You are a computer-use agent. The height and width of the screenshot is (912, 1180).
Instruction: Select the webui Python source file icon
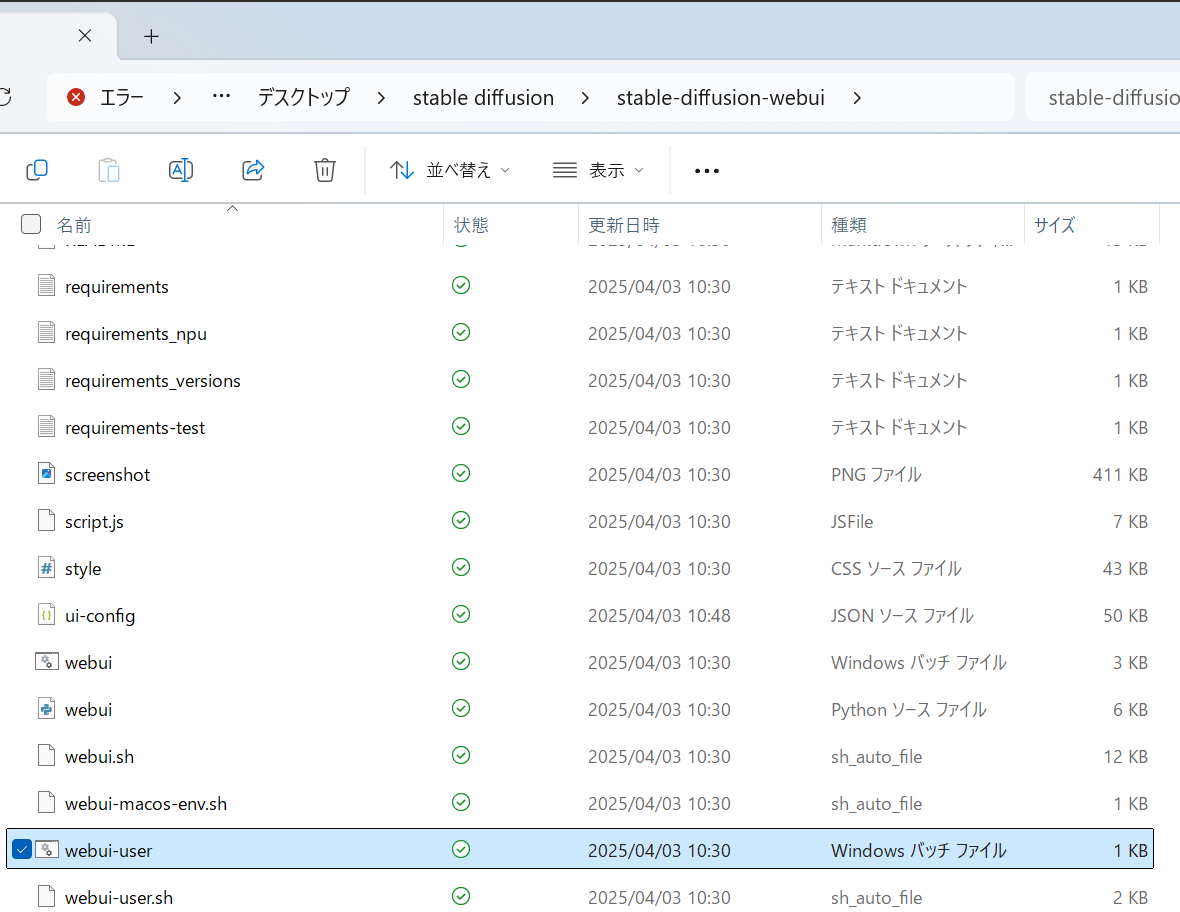tap(47, 708)
